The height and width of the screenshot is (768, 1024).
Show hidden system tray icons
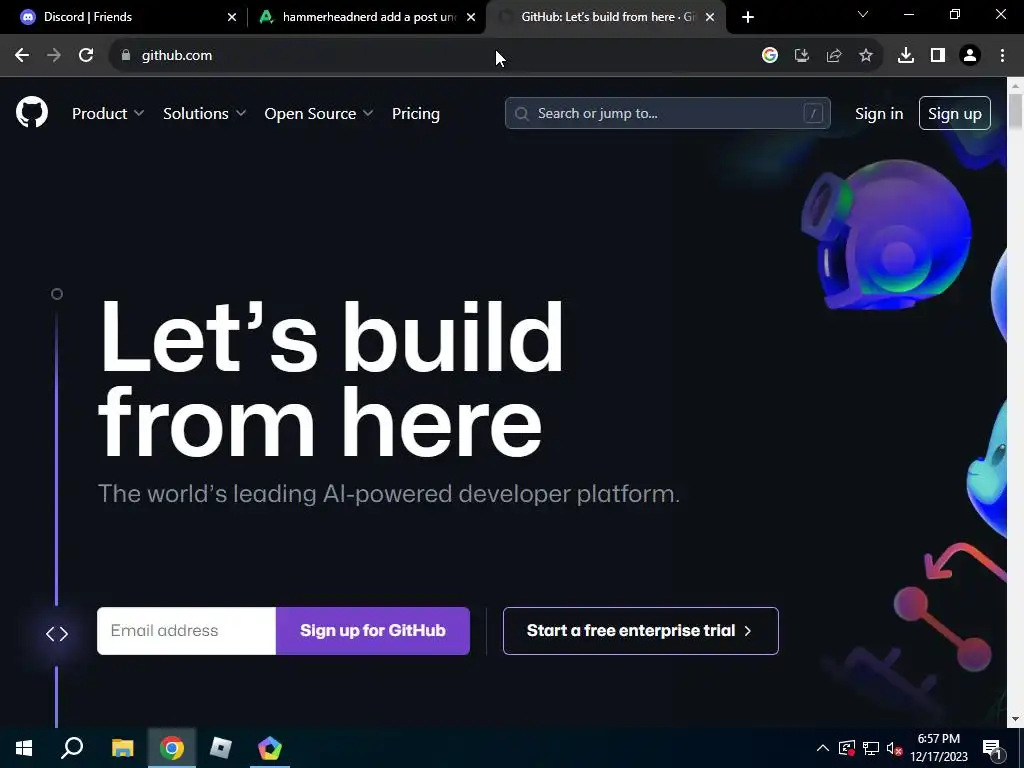coord(823,748)
